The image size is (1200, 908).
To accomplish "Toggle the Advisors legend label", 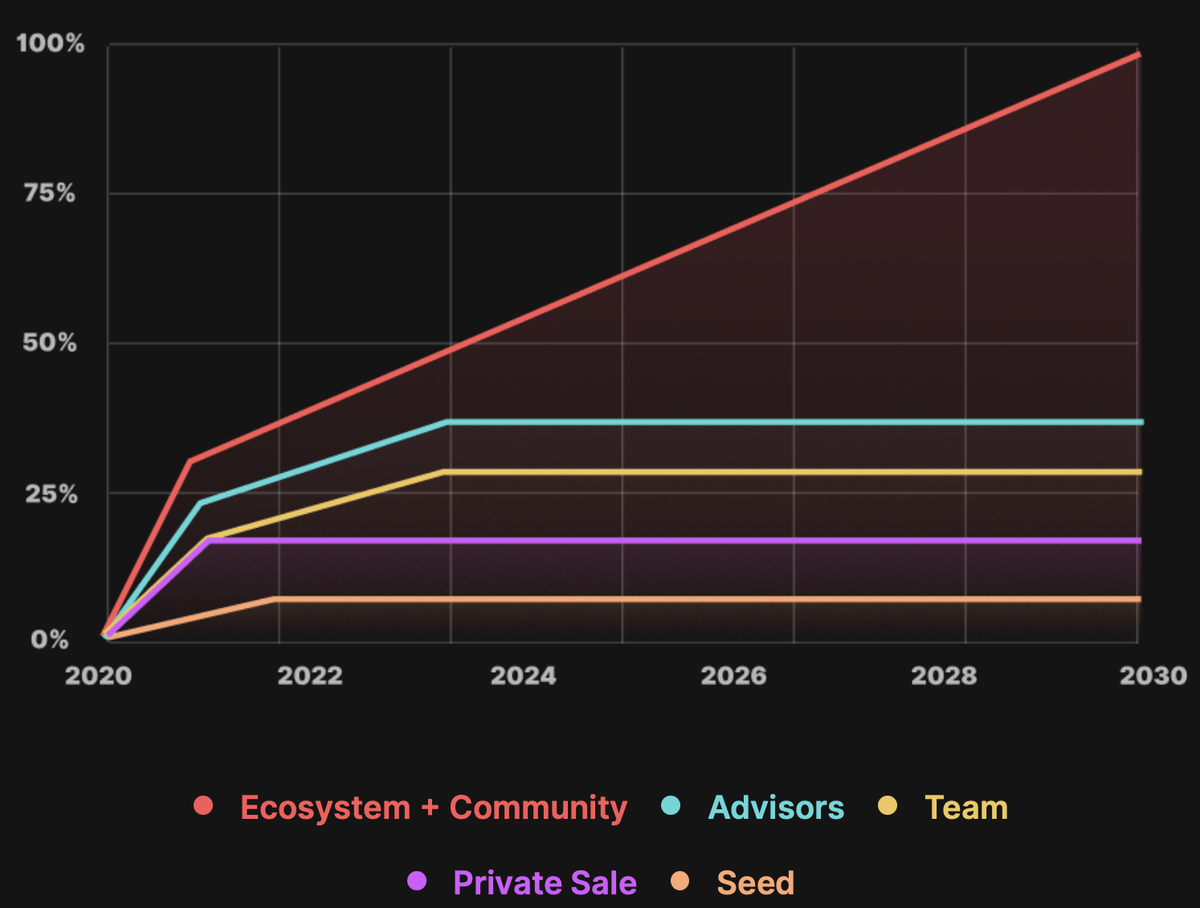I will [x=776, y=807].
